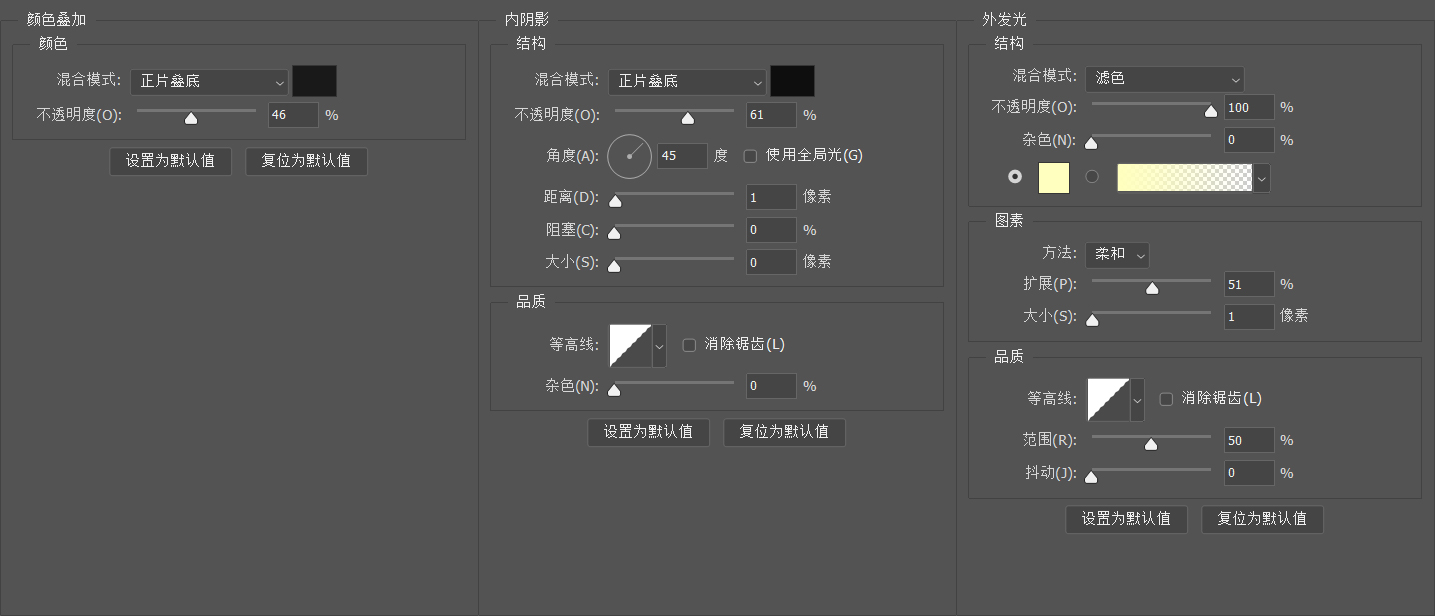This screenshot has height=616, width=1435.
Task: Click Outer Glow size field showing 1
Action: 1249,317
